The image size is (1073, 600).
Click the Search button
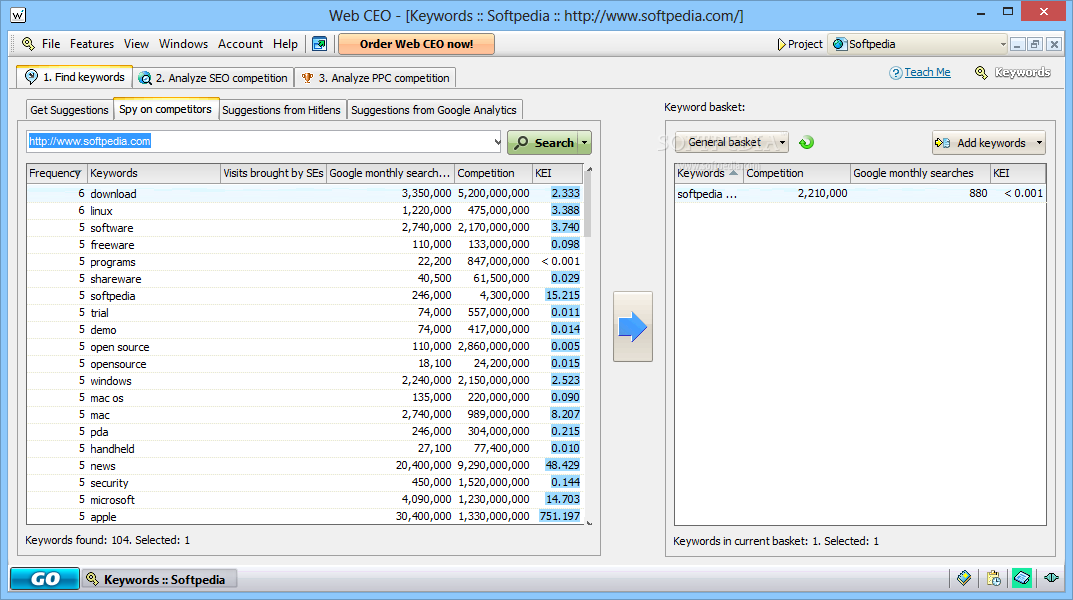pyautogui.click(x=543, y=142)
